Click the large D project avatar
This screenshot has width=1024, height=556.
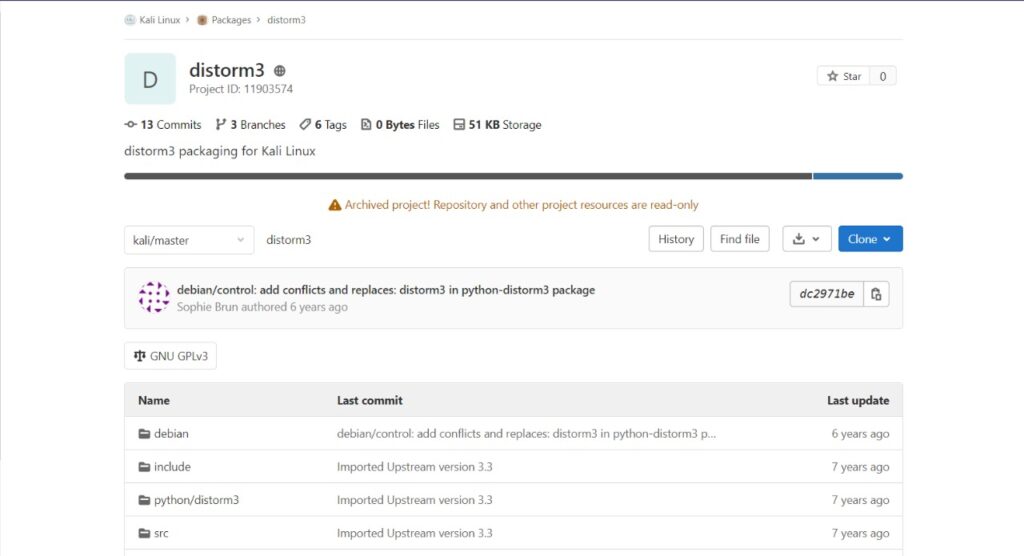pos(150,79)
